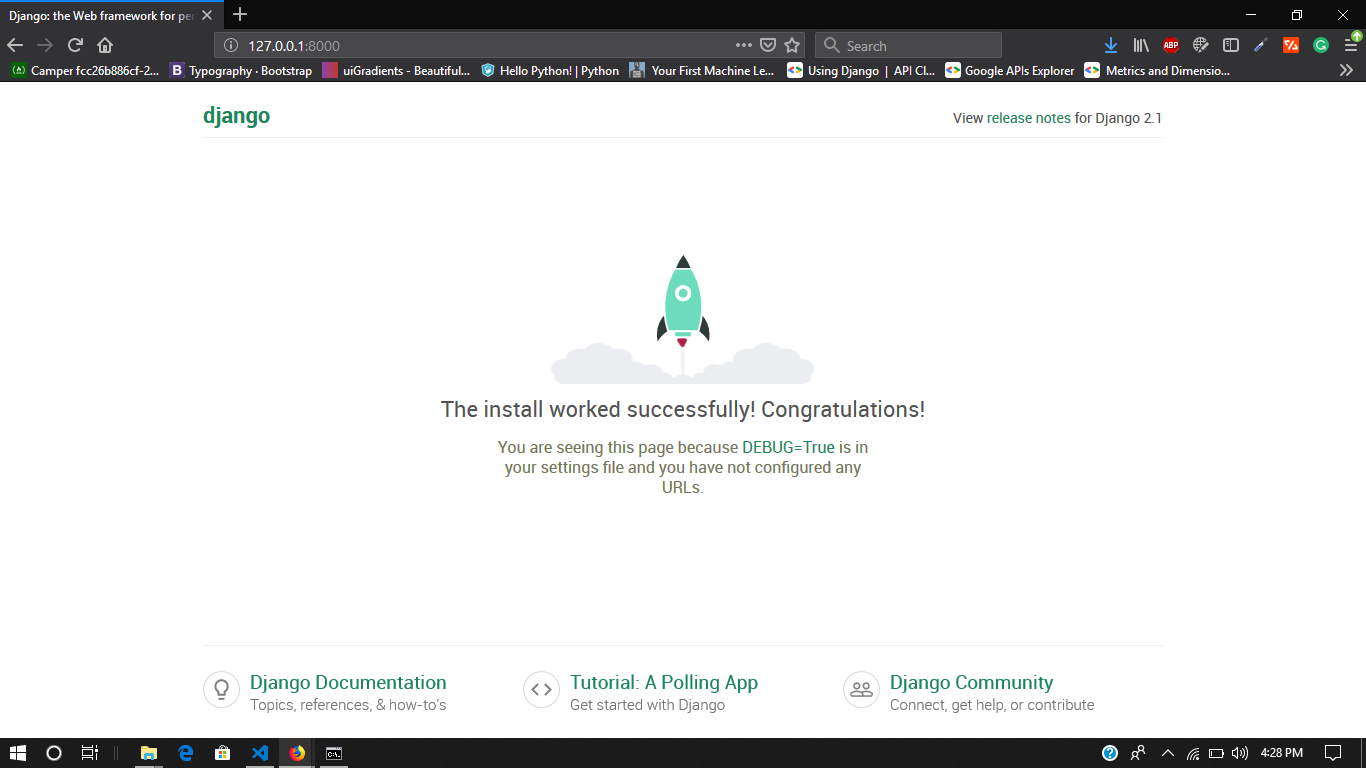1366x768 pixels.
Task: Close the Django browser tab
Action: click(207, 16)
